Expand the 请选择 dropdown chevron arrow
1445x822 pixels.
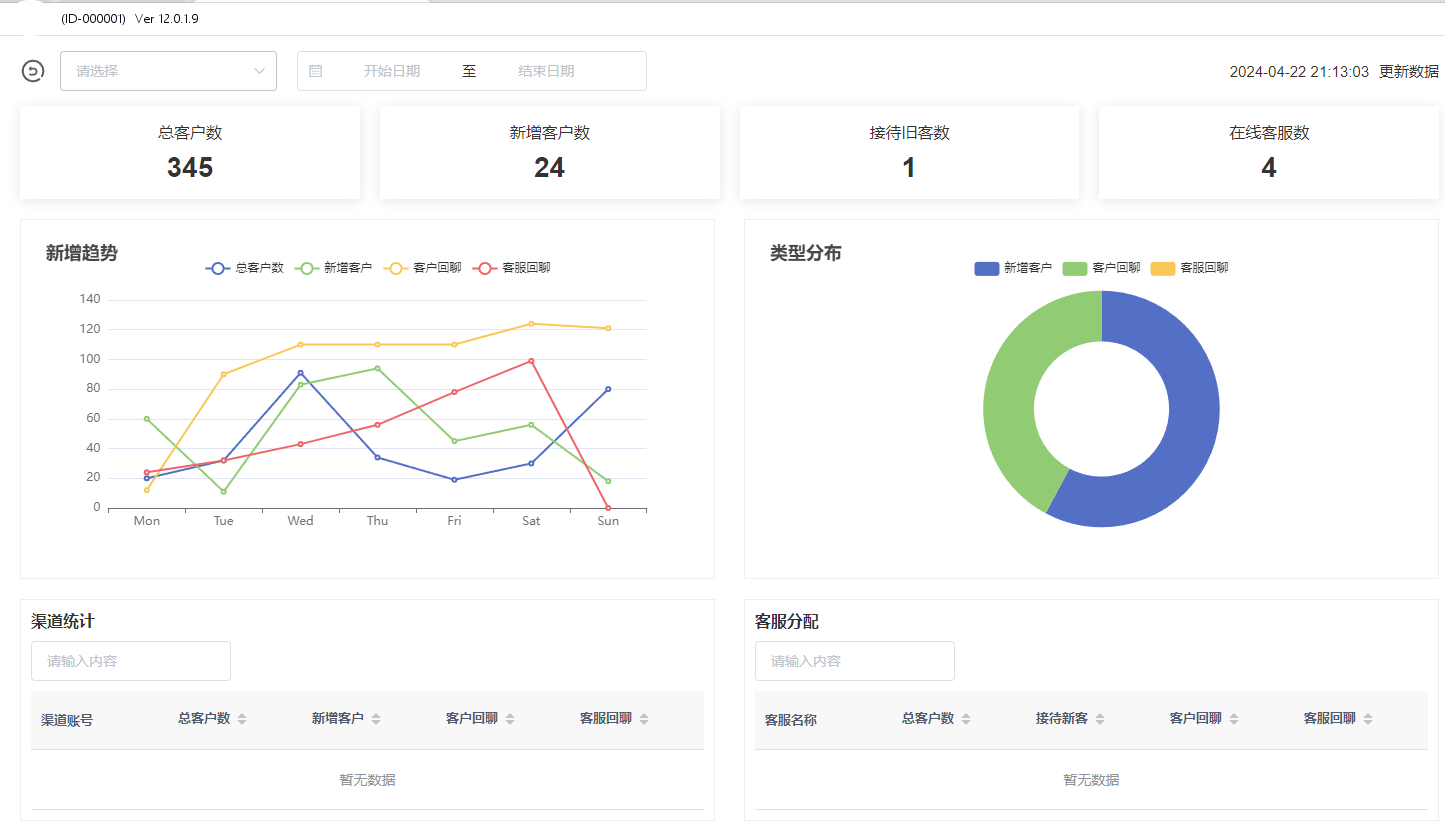pos(260,71)
